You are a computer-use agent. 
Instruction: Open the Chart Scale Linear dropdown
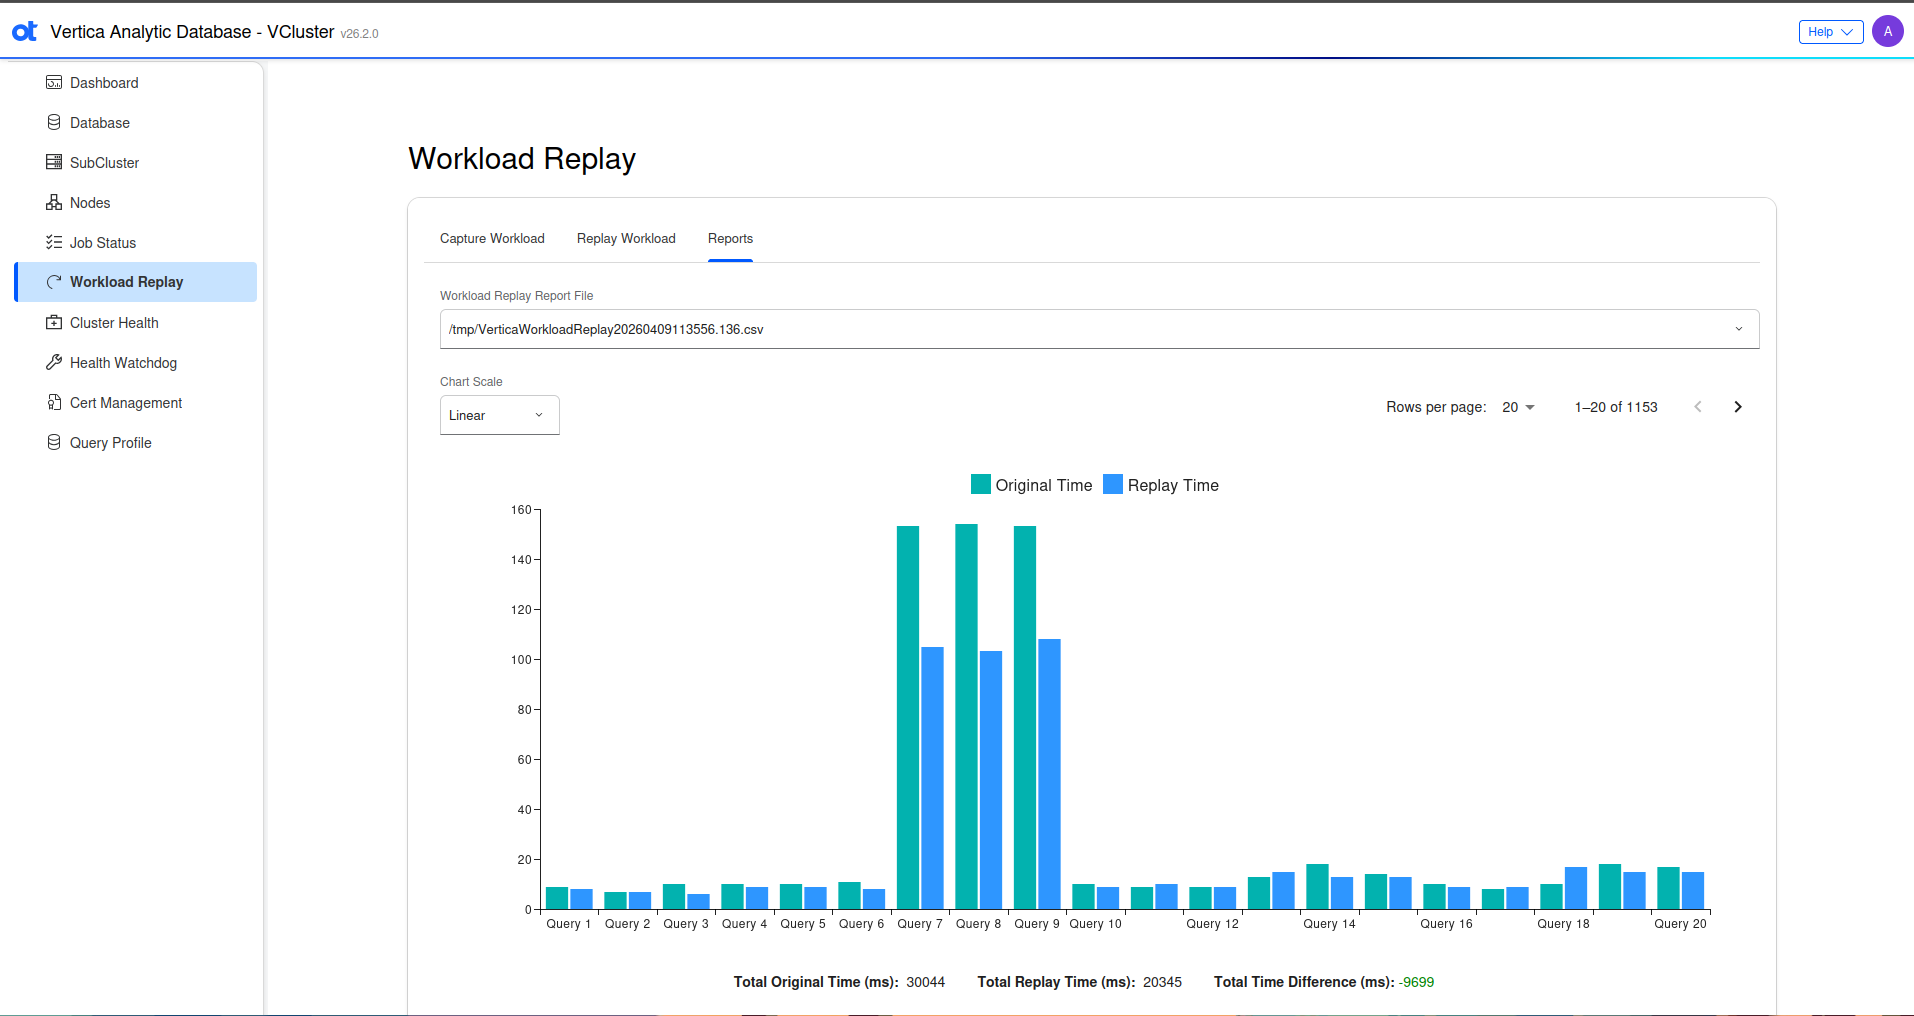[x=499, y=415]
